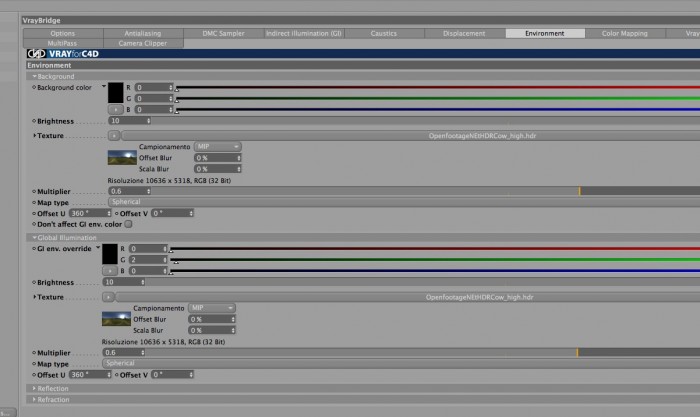Open the Displacement tab
Image resolution: width=700 pixels, height=417 pixels.
[x=464, y=33]
